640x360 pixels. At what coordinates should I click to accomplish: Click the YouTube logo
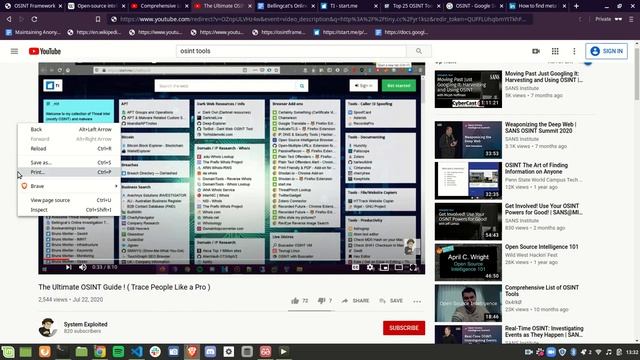45,51
